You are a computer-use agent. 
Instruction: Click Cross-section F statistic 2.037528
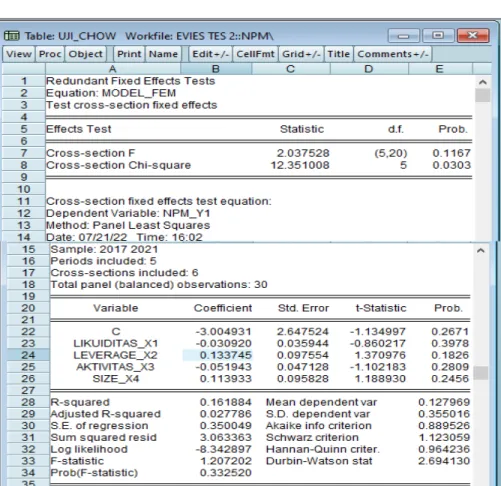(303, 153)
